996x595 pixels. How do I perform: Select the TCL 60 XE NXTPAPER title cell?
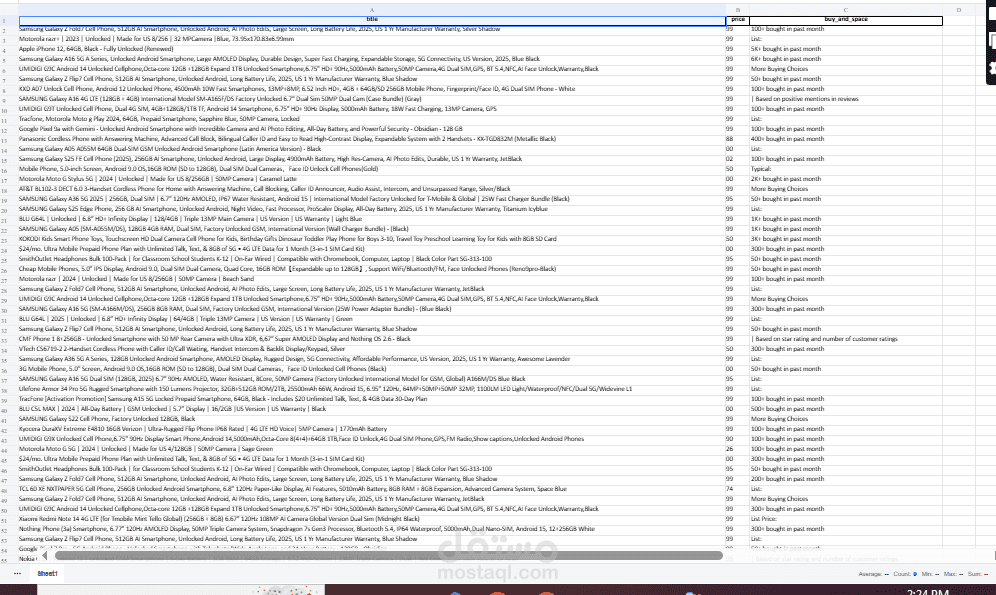coord(372,489)
